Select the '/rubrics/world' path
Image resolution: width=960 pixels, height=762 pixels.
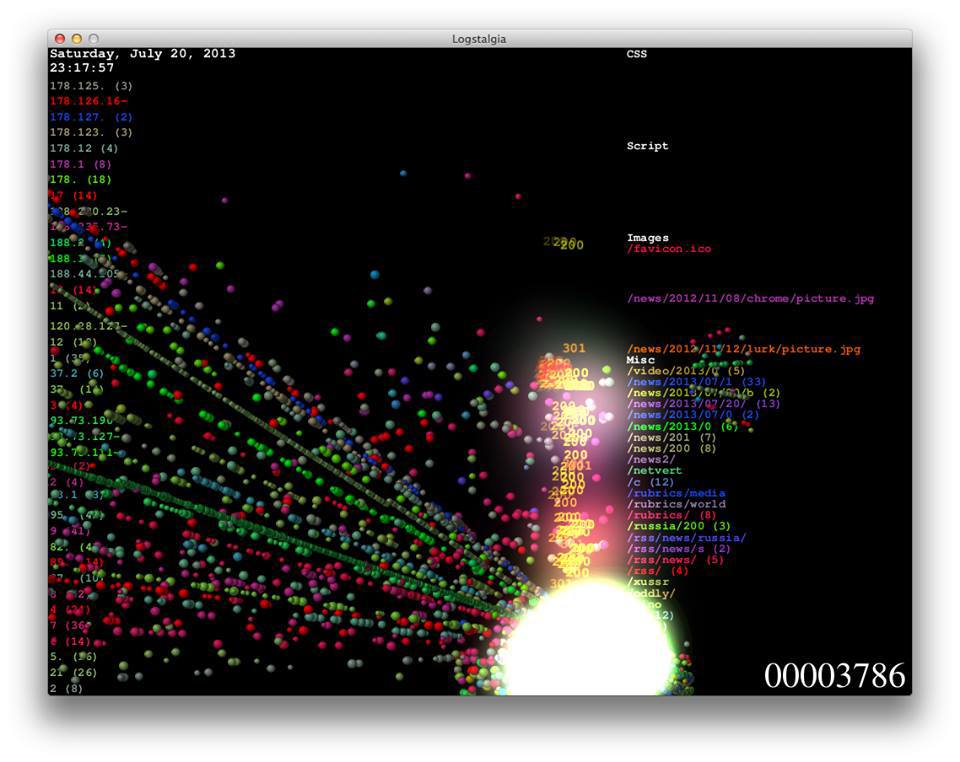[x=676, y=504]
